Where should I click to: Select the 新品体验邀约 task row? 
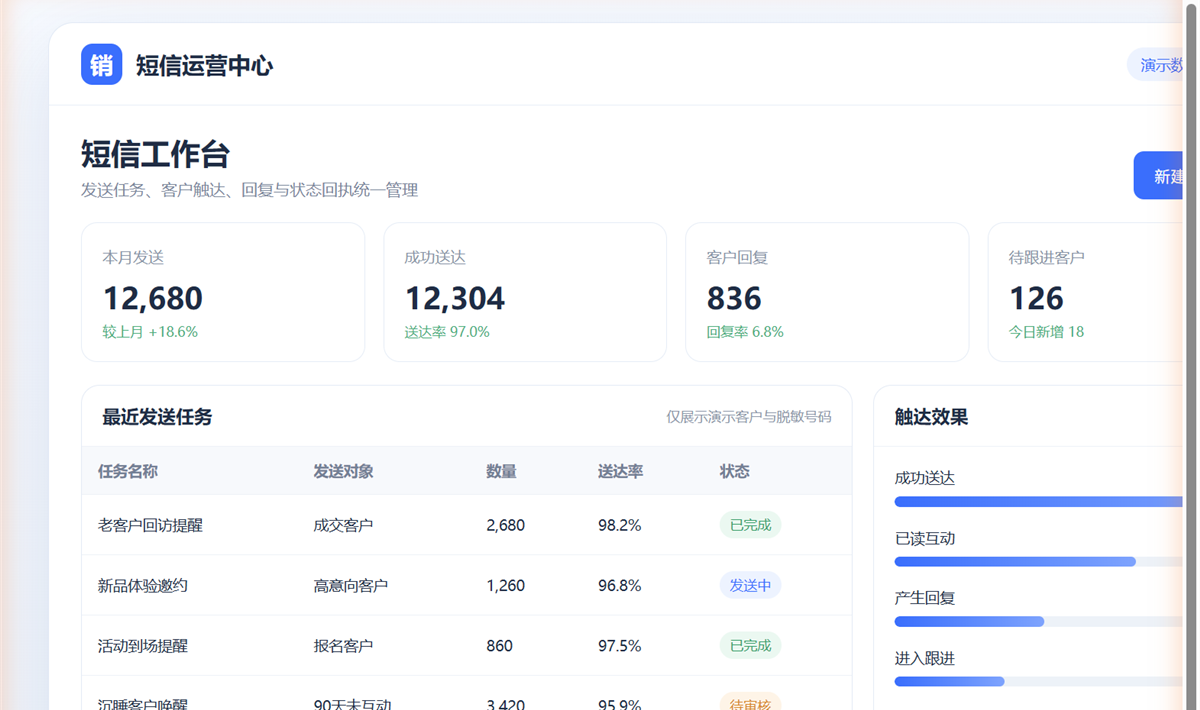(467, 585)
